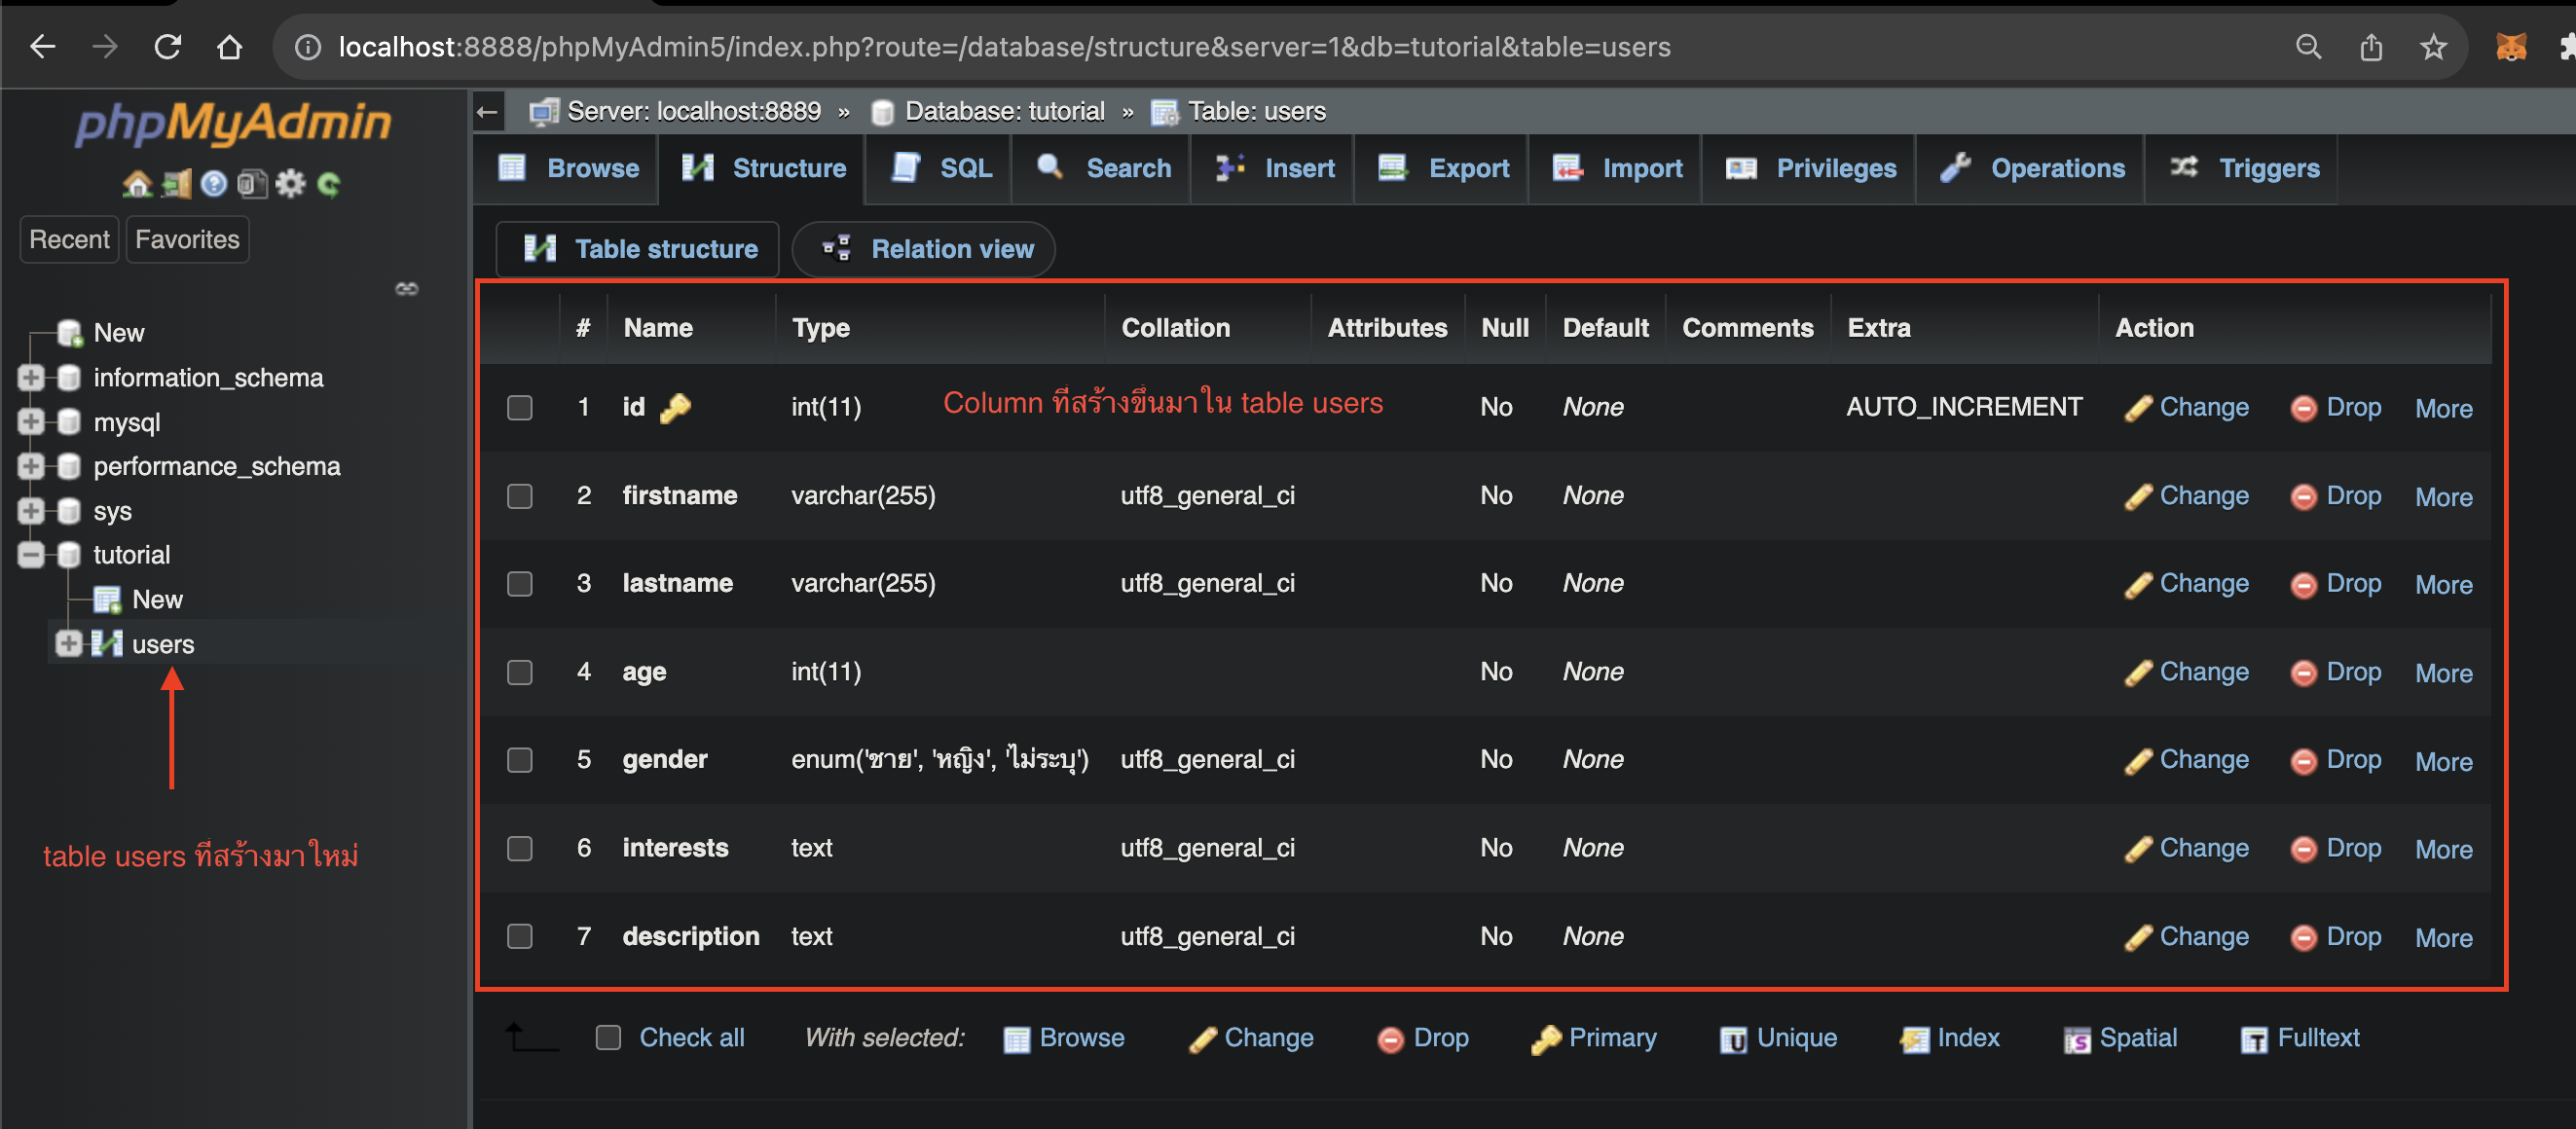Click the browser share icon

click(2371, 46)
